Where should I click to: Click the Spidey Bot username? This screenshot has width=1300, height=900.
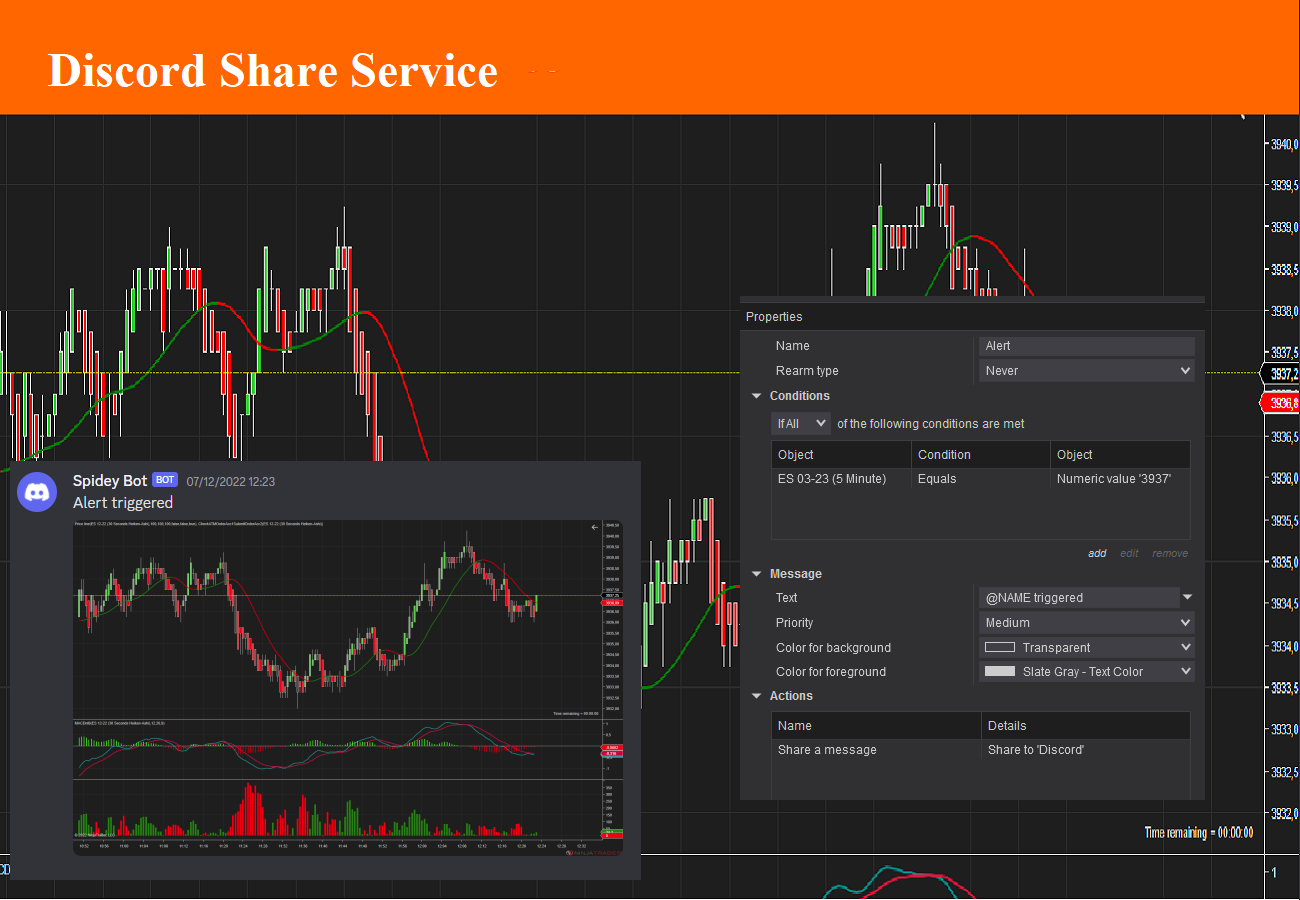(110, 481)
